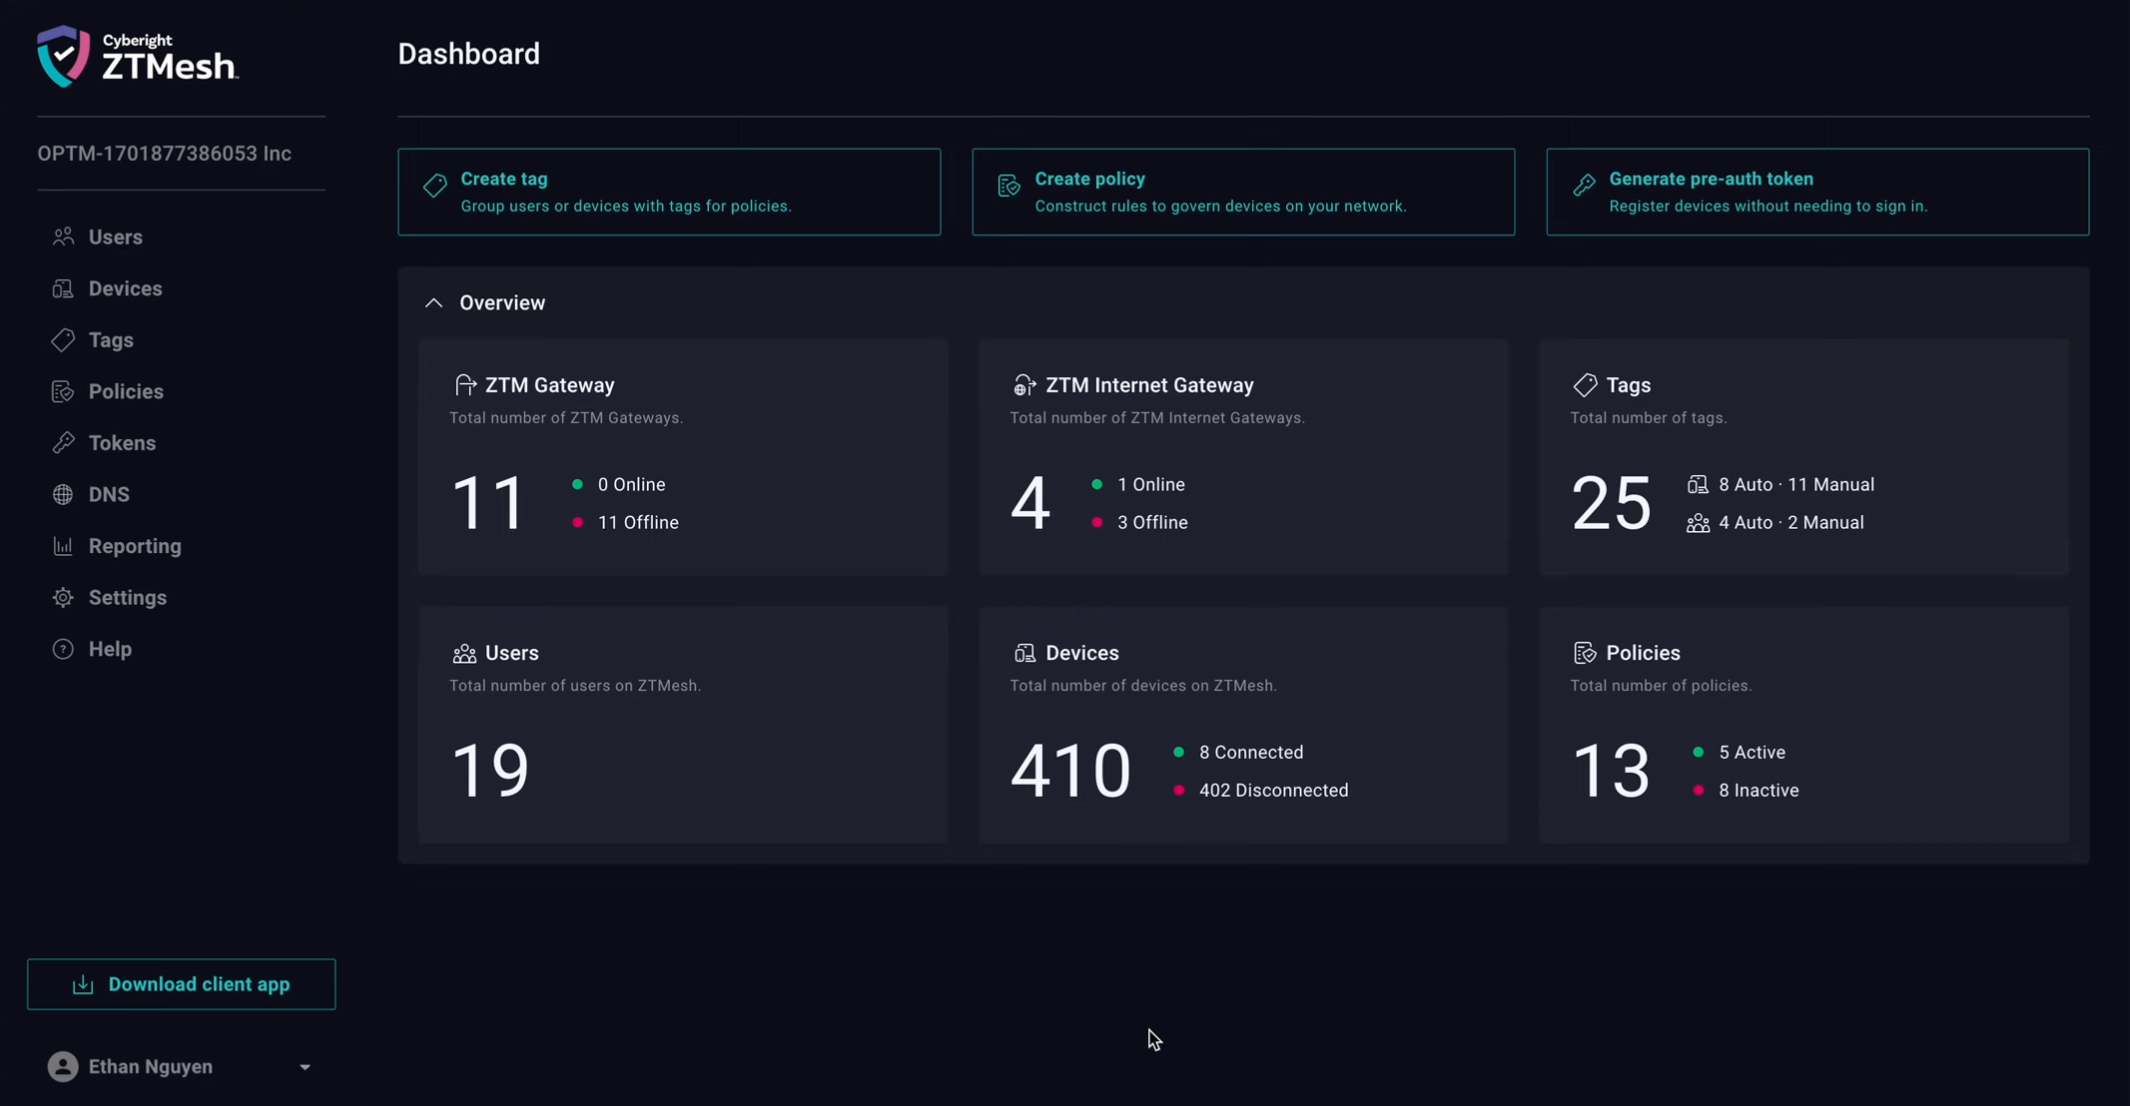Screen dimensions: 2130x1106
Task: Click the Tags icon in the sidebar
Action: pyautogui.click(x=62, y=340)
